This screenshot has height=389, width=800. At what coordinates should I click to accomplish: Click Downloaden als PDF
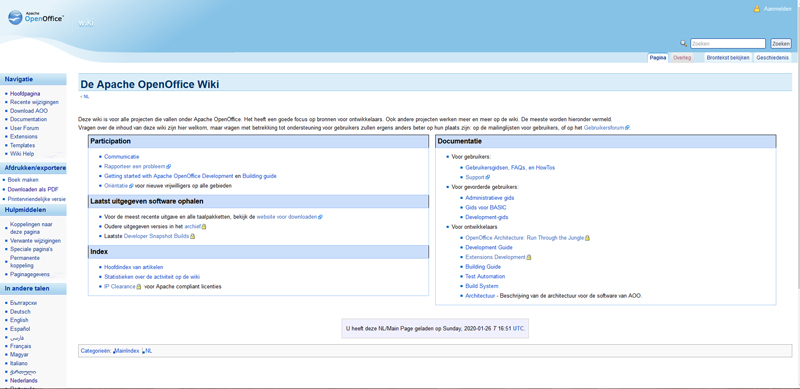click(33, 189)
